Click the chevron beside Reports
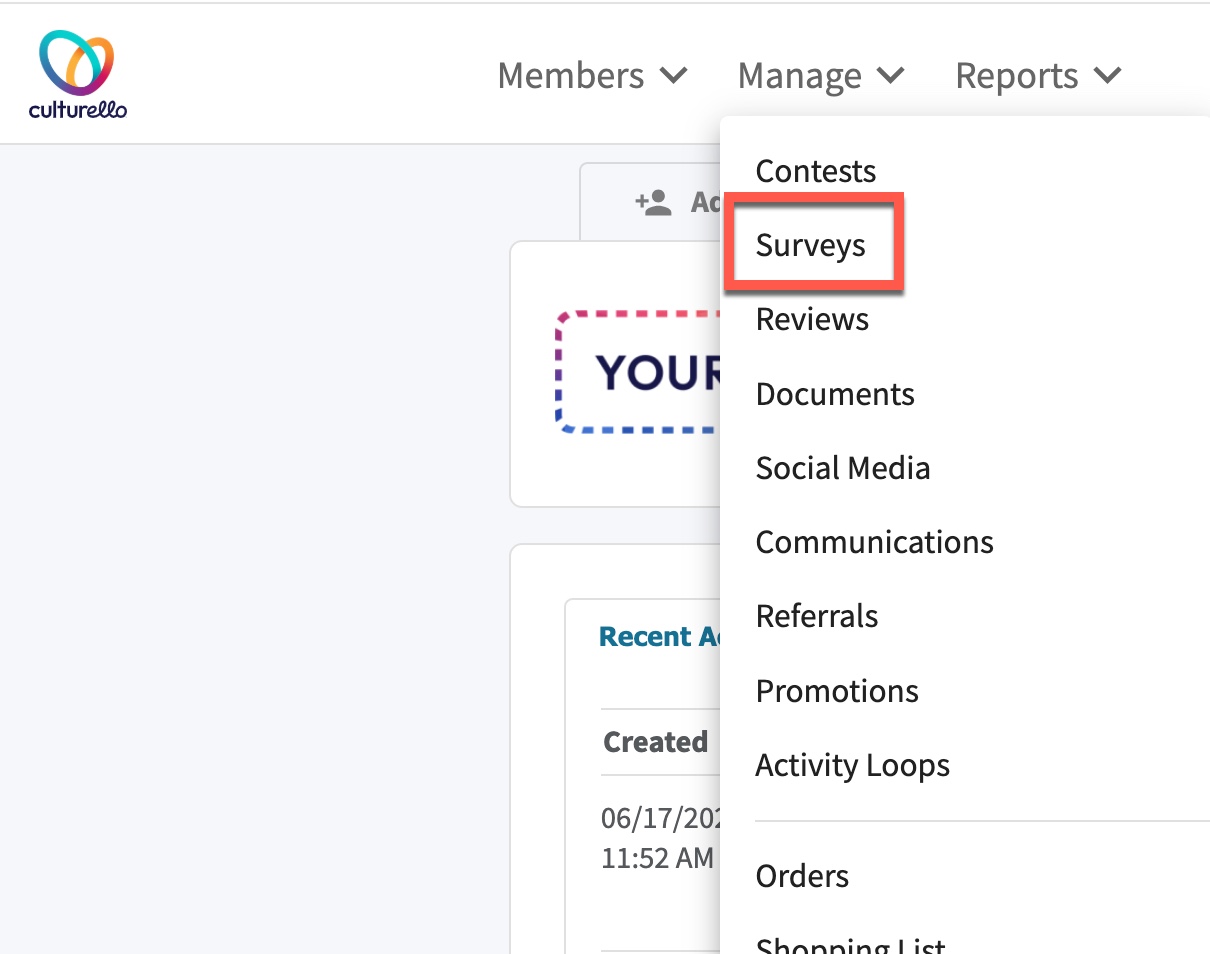Screen dimensions: 1210x954 click(1107, 75)
